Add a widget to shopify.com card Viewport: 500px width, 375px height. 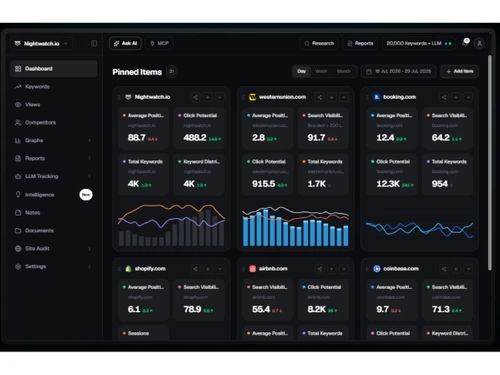pyautogui.click(x=208, y=269)
